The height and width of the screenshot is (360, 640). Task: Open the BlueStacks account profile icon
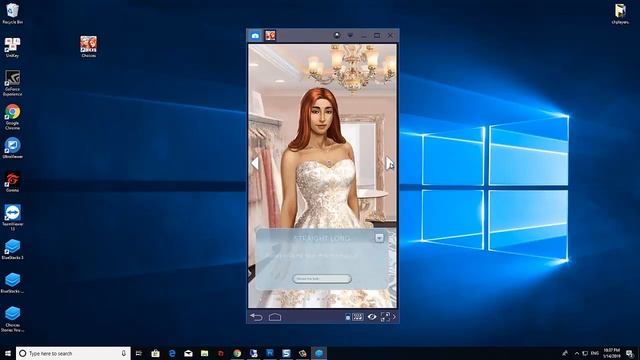coord(337,36)
